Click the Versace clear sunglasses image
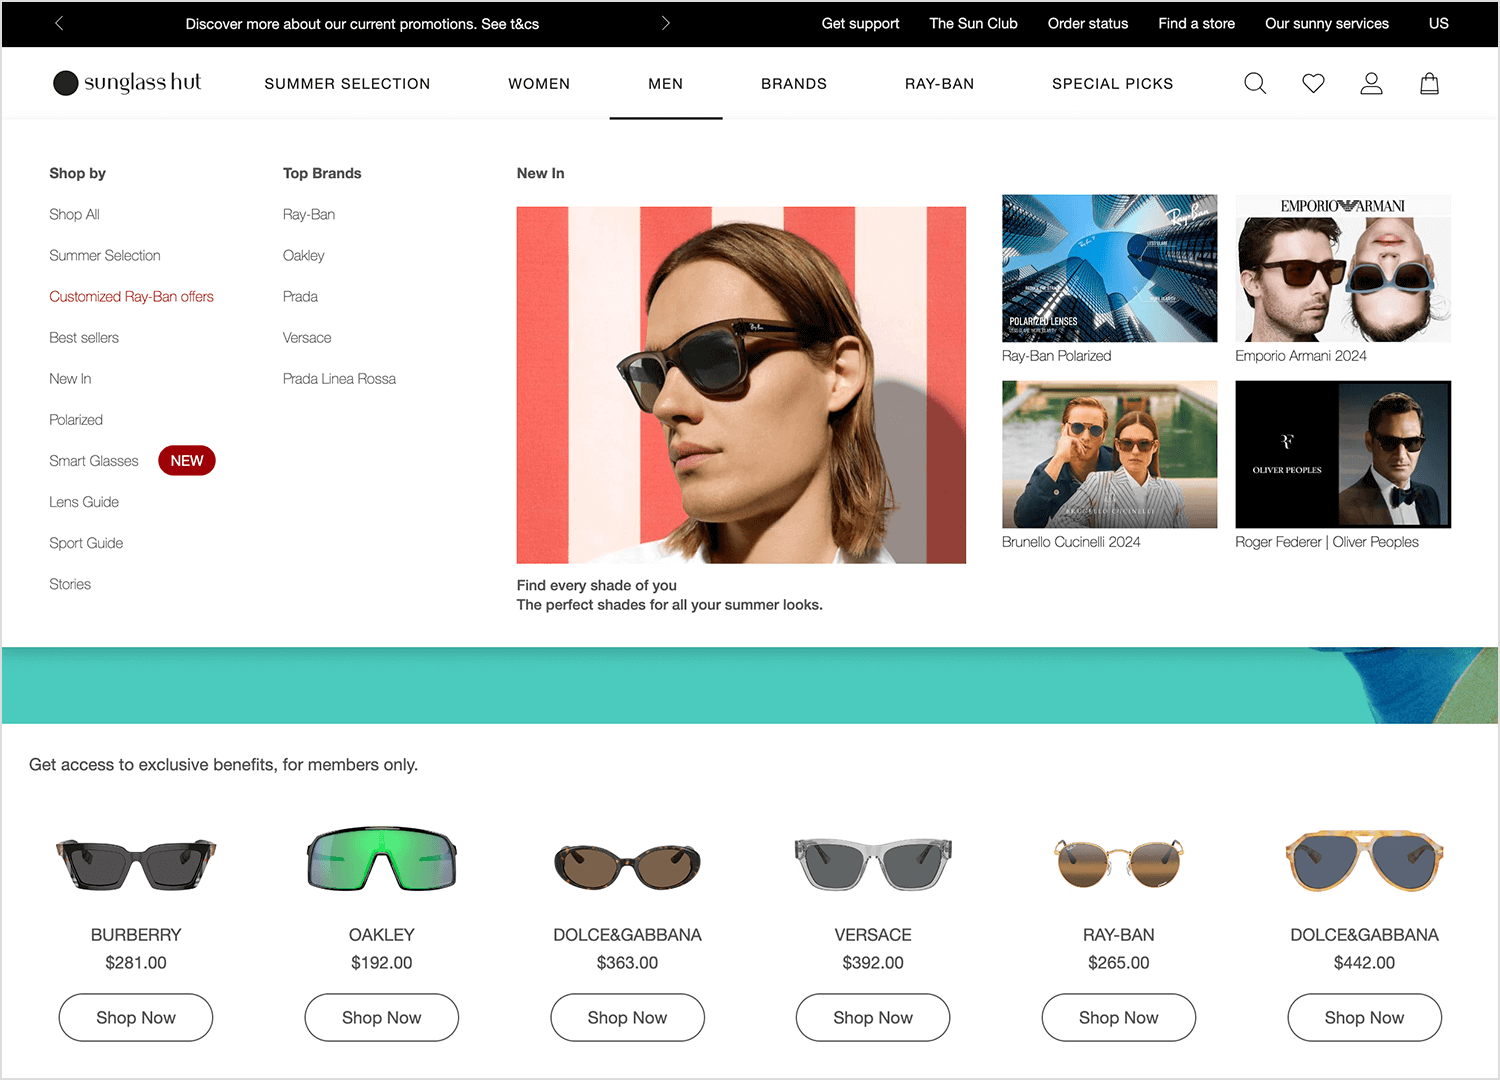1500x1080 pixels. pyautogui.click(x=873, y=864)
